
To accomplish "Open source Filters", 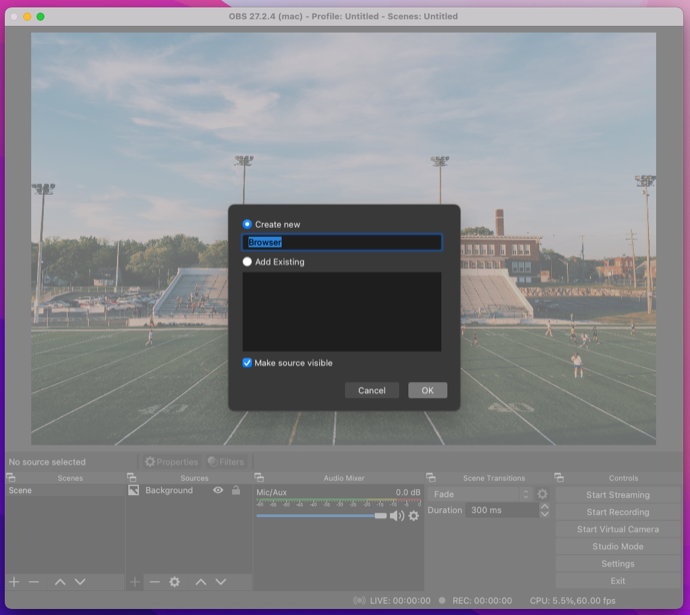I will click(x=226, y=462).
